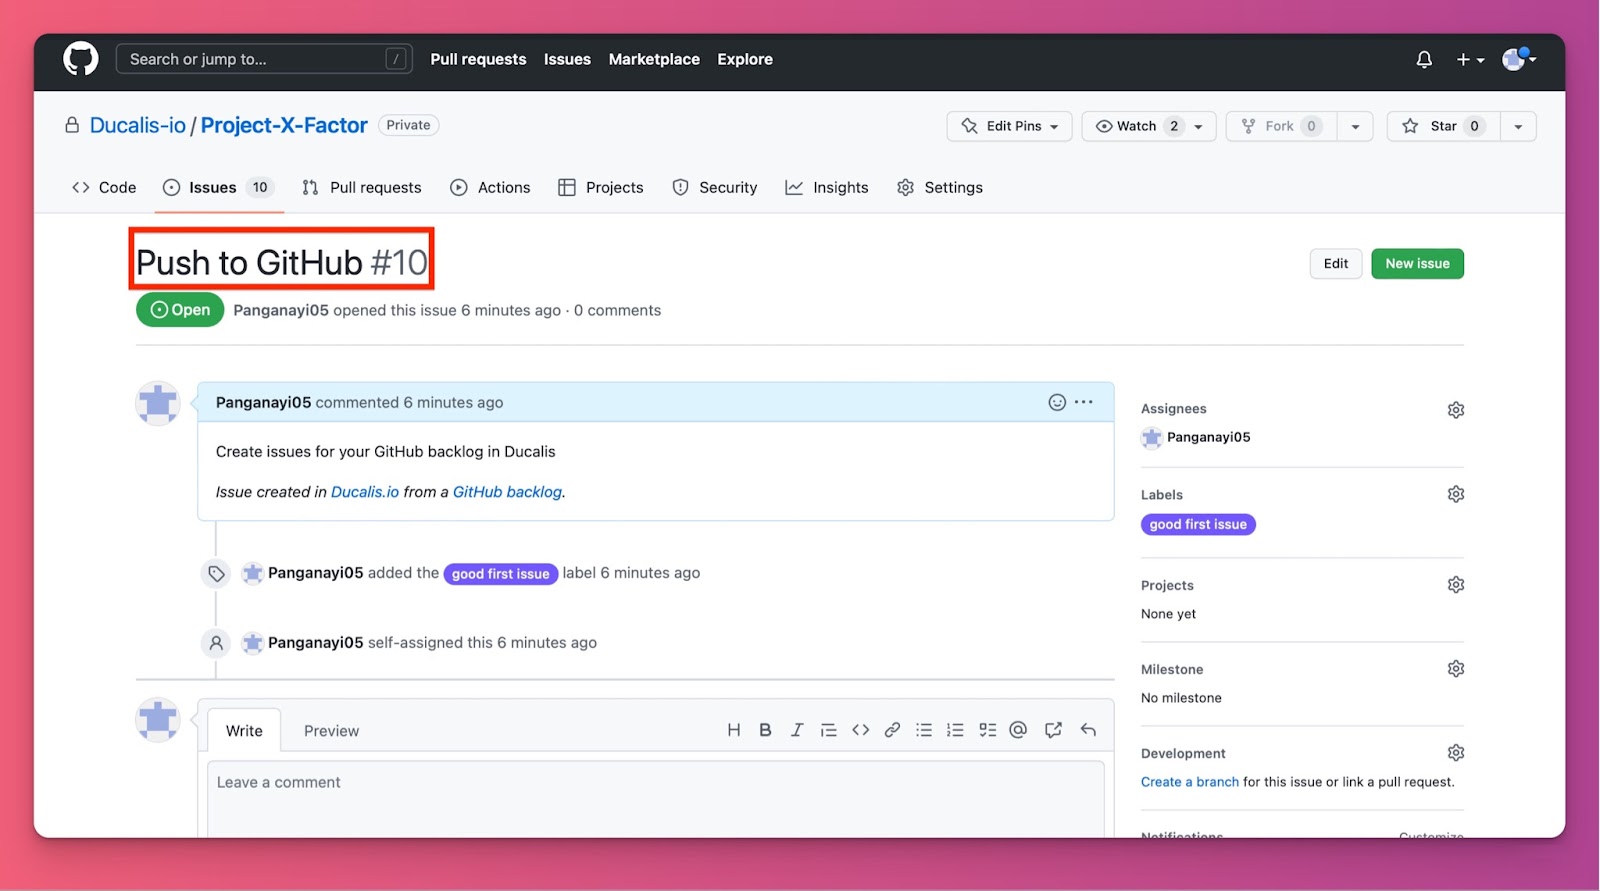Open the Projects sidebar gear settings
The image size is (1600, 891).
point(1456,585)
